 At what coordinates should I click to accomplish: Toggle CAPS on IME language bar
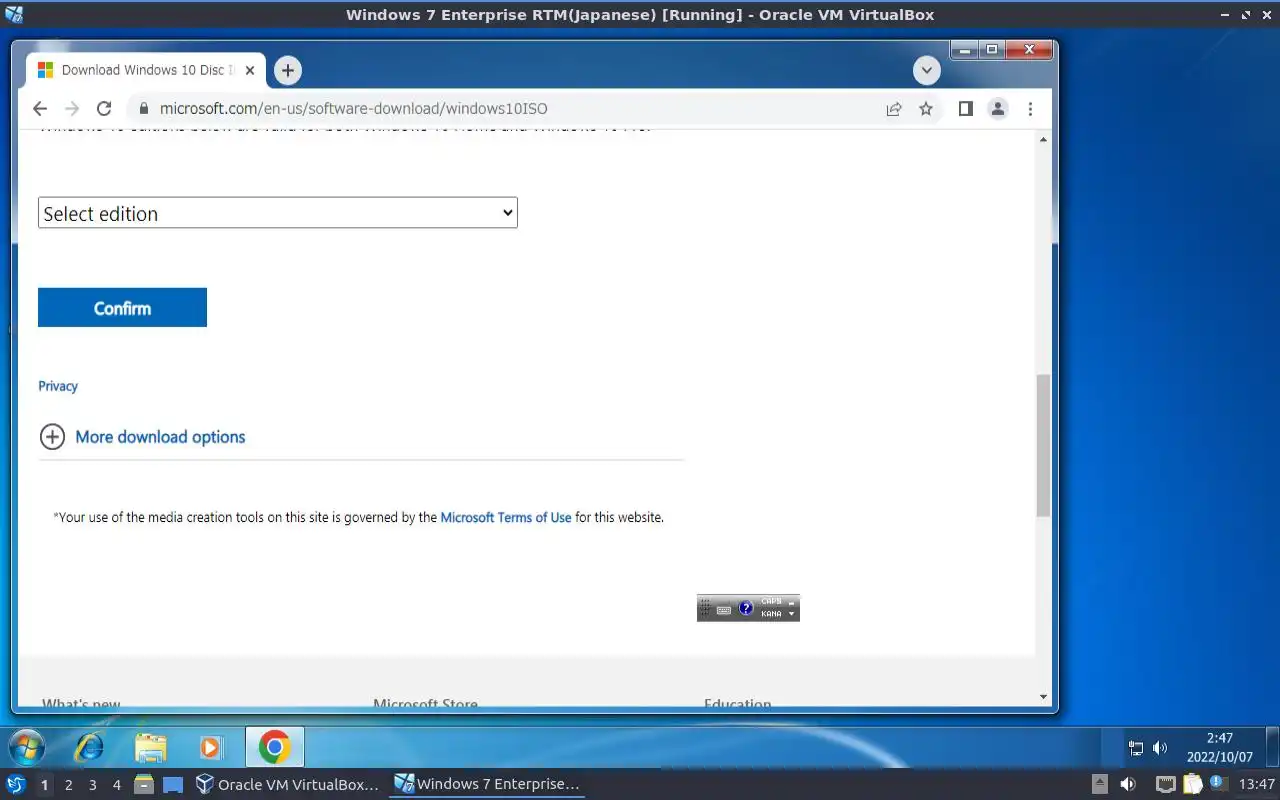pyautogui.click(x=771, y=602)
